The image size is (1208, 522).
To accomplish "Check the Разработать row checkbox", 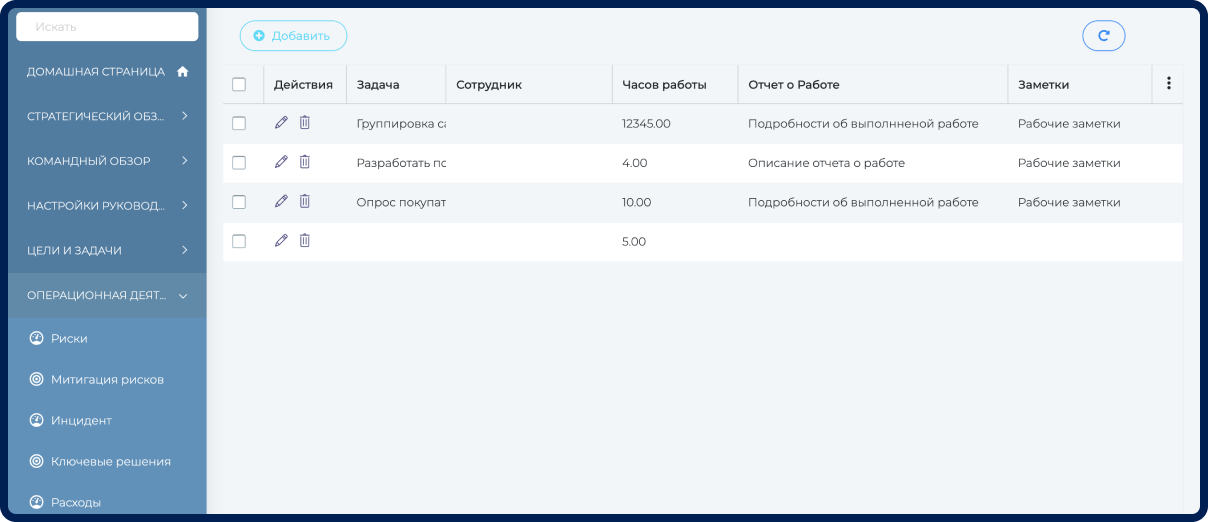I will 239,162.
